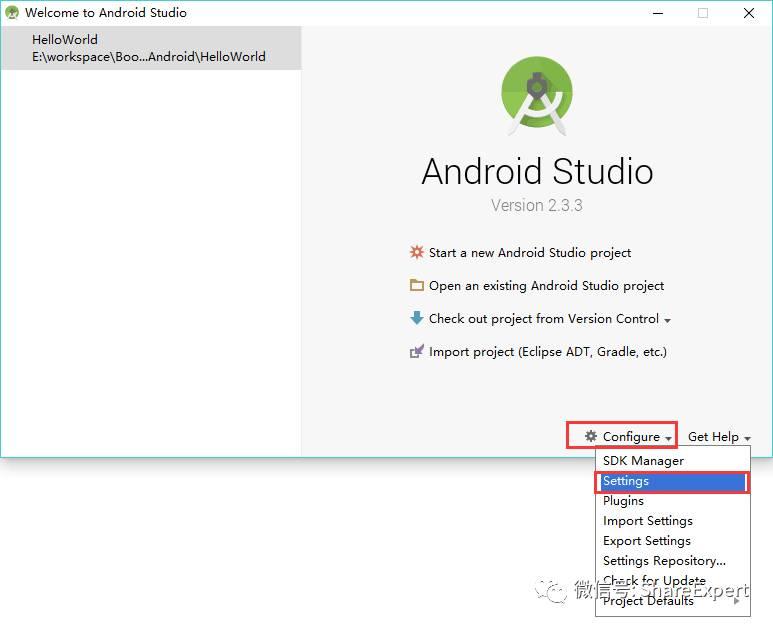This screenshot has height=625, width=773.
Task: Open an existing Android Studio project
Action: [x=546, y=286]
